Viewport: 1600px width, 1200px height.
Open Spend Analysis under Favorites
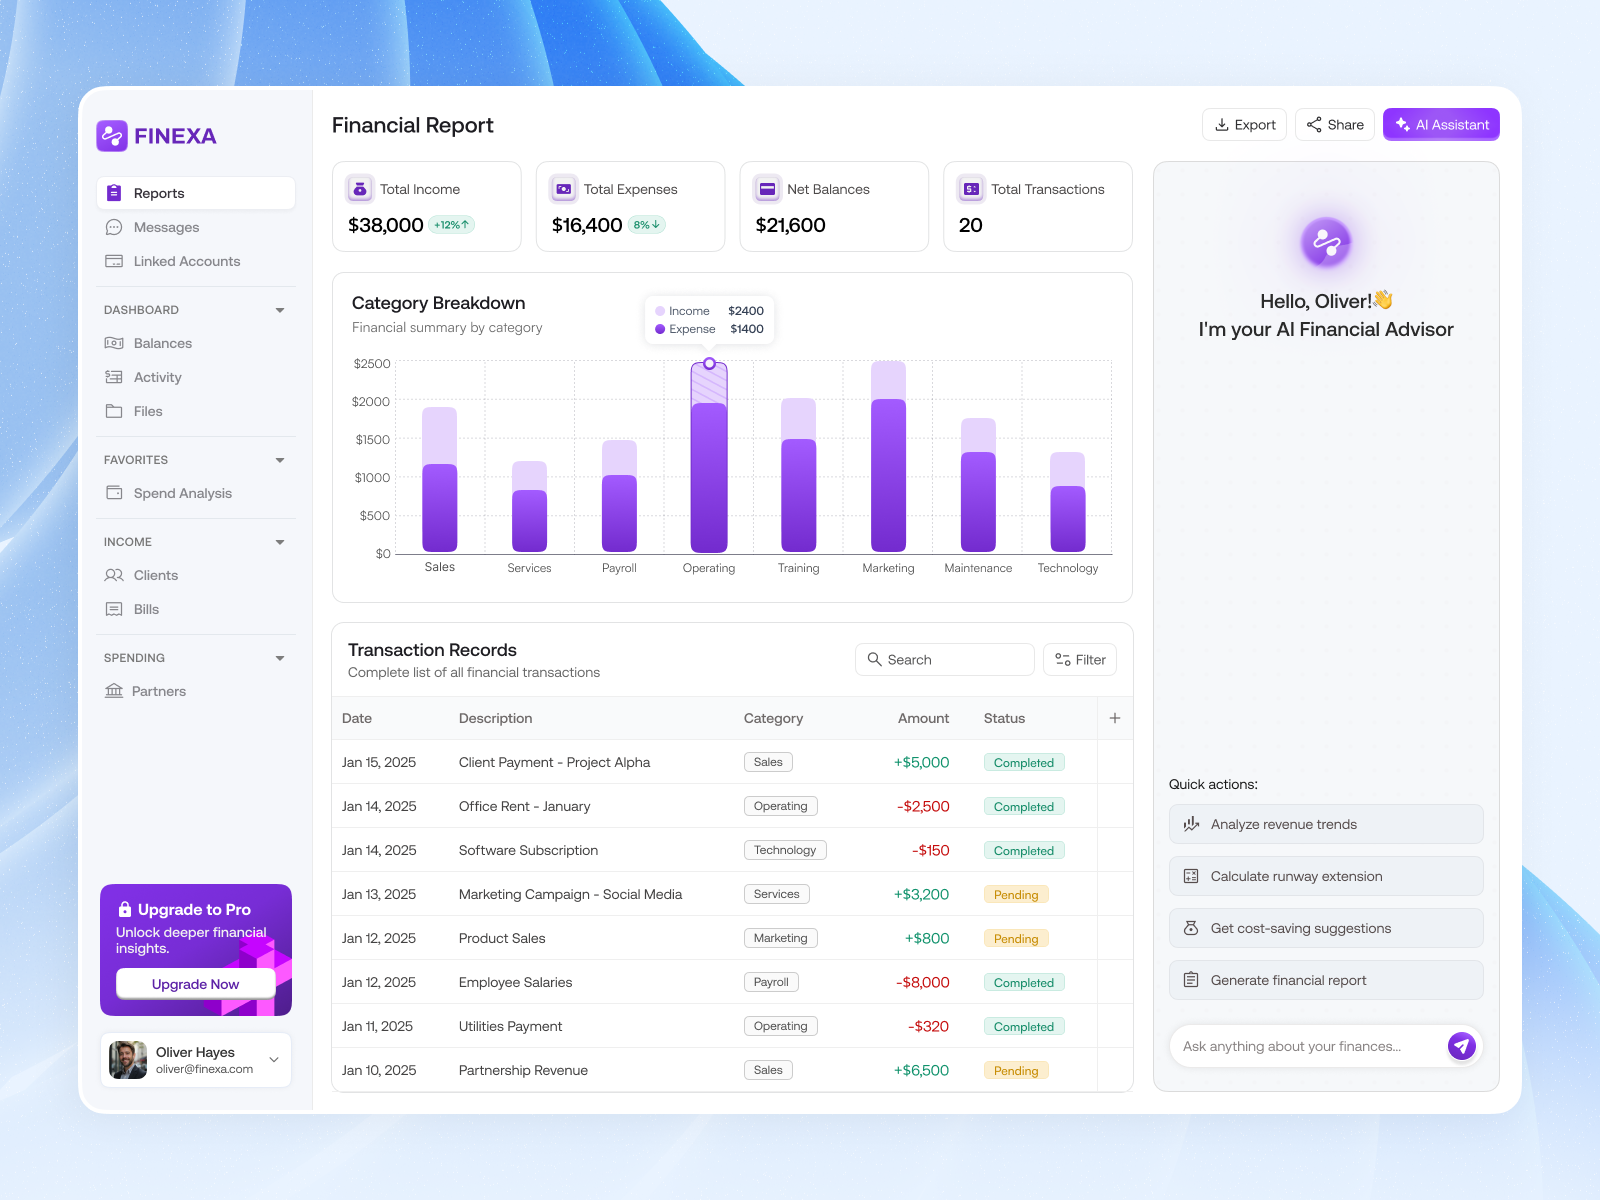point(183,493)
